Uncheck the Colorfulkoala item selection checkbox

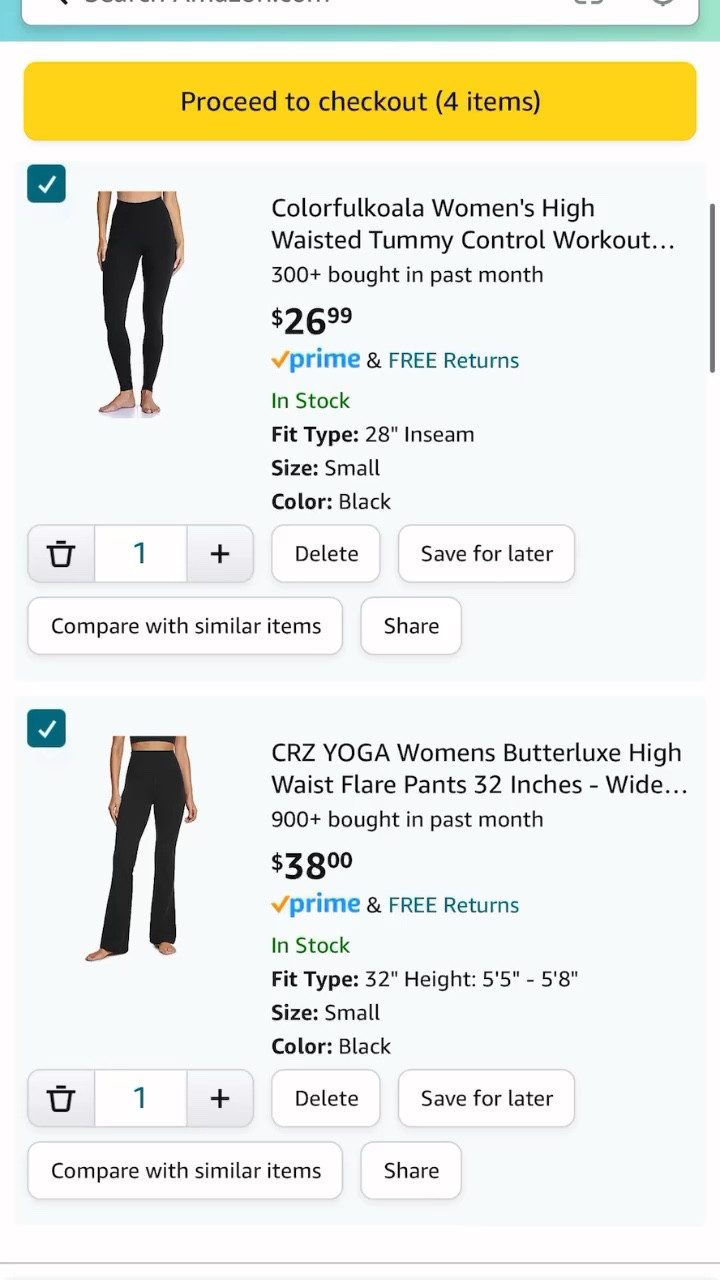click(x=46, y=184)
